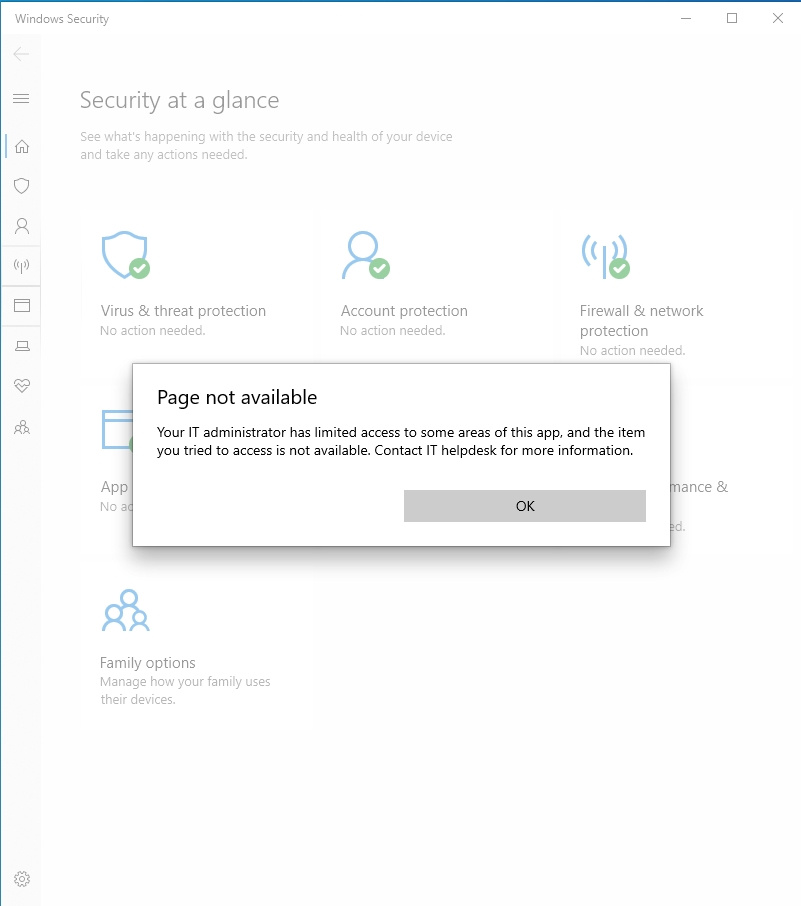Click 'No action needed.' under Account protection

tap(392, 331)
